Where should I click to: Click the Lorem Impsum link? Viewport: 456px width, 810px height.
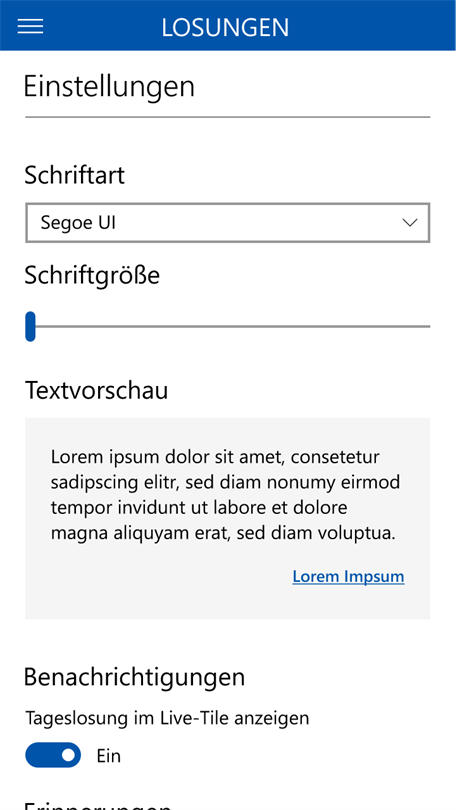(348, 577)
